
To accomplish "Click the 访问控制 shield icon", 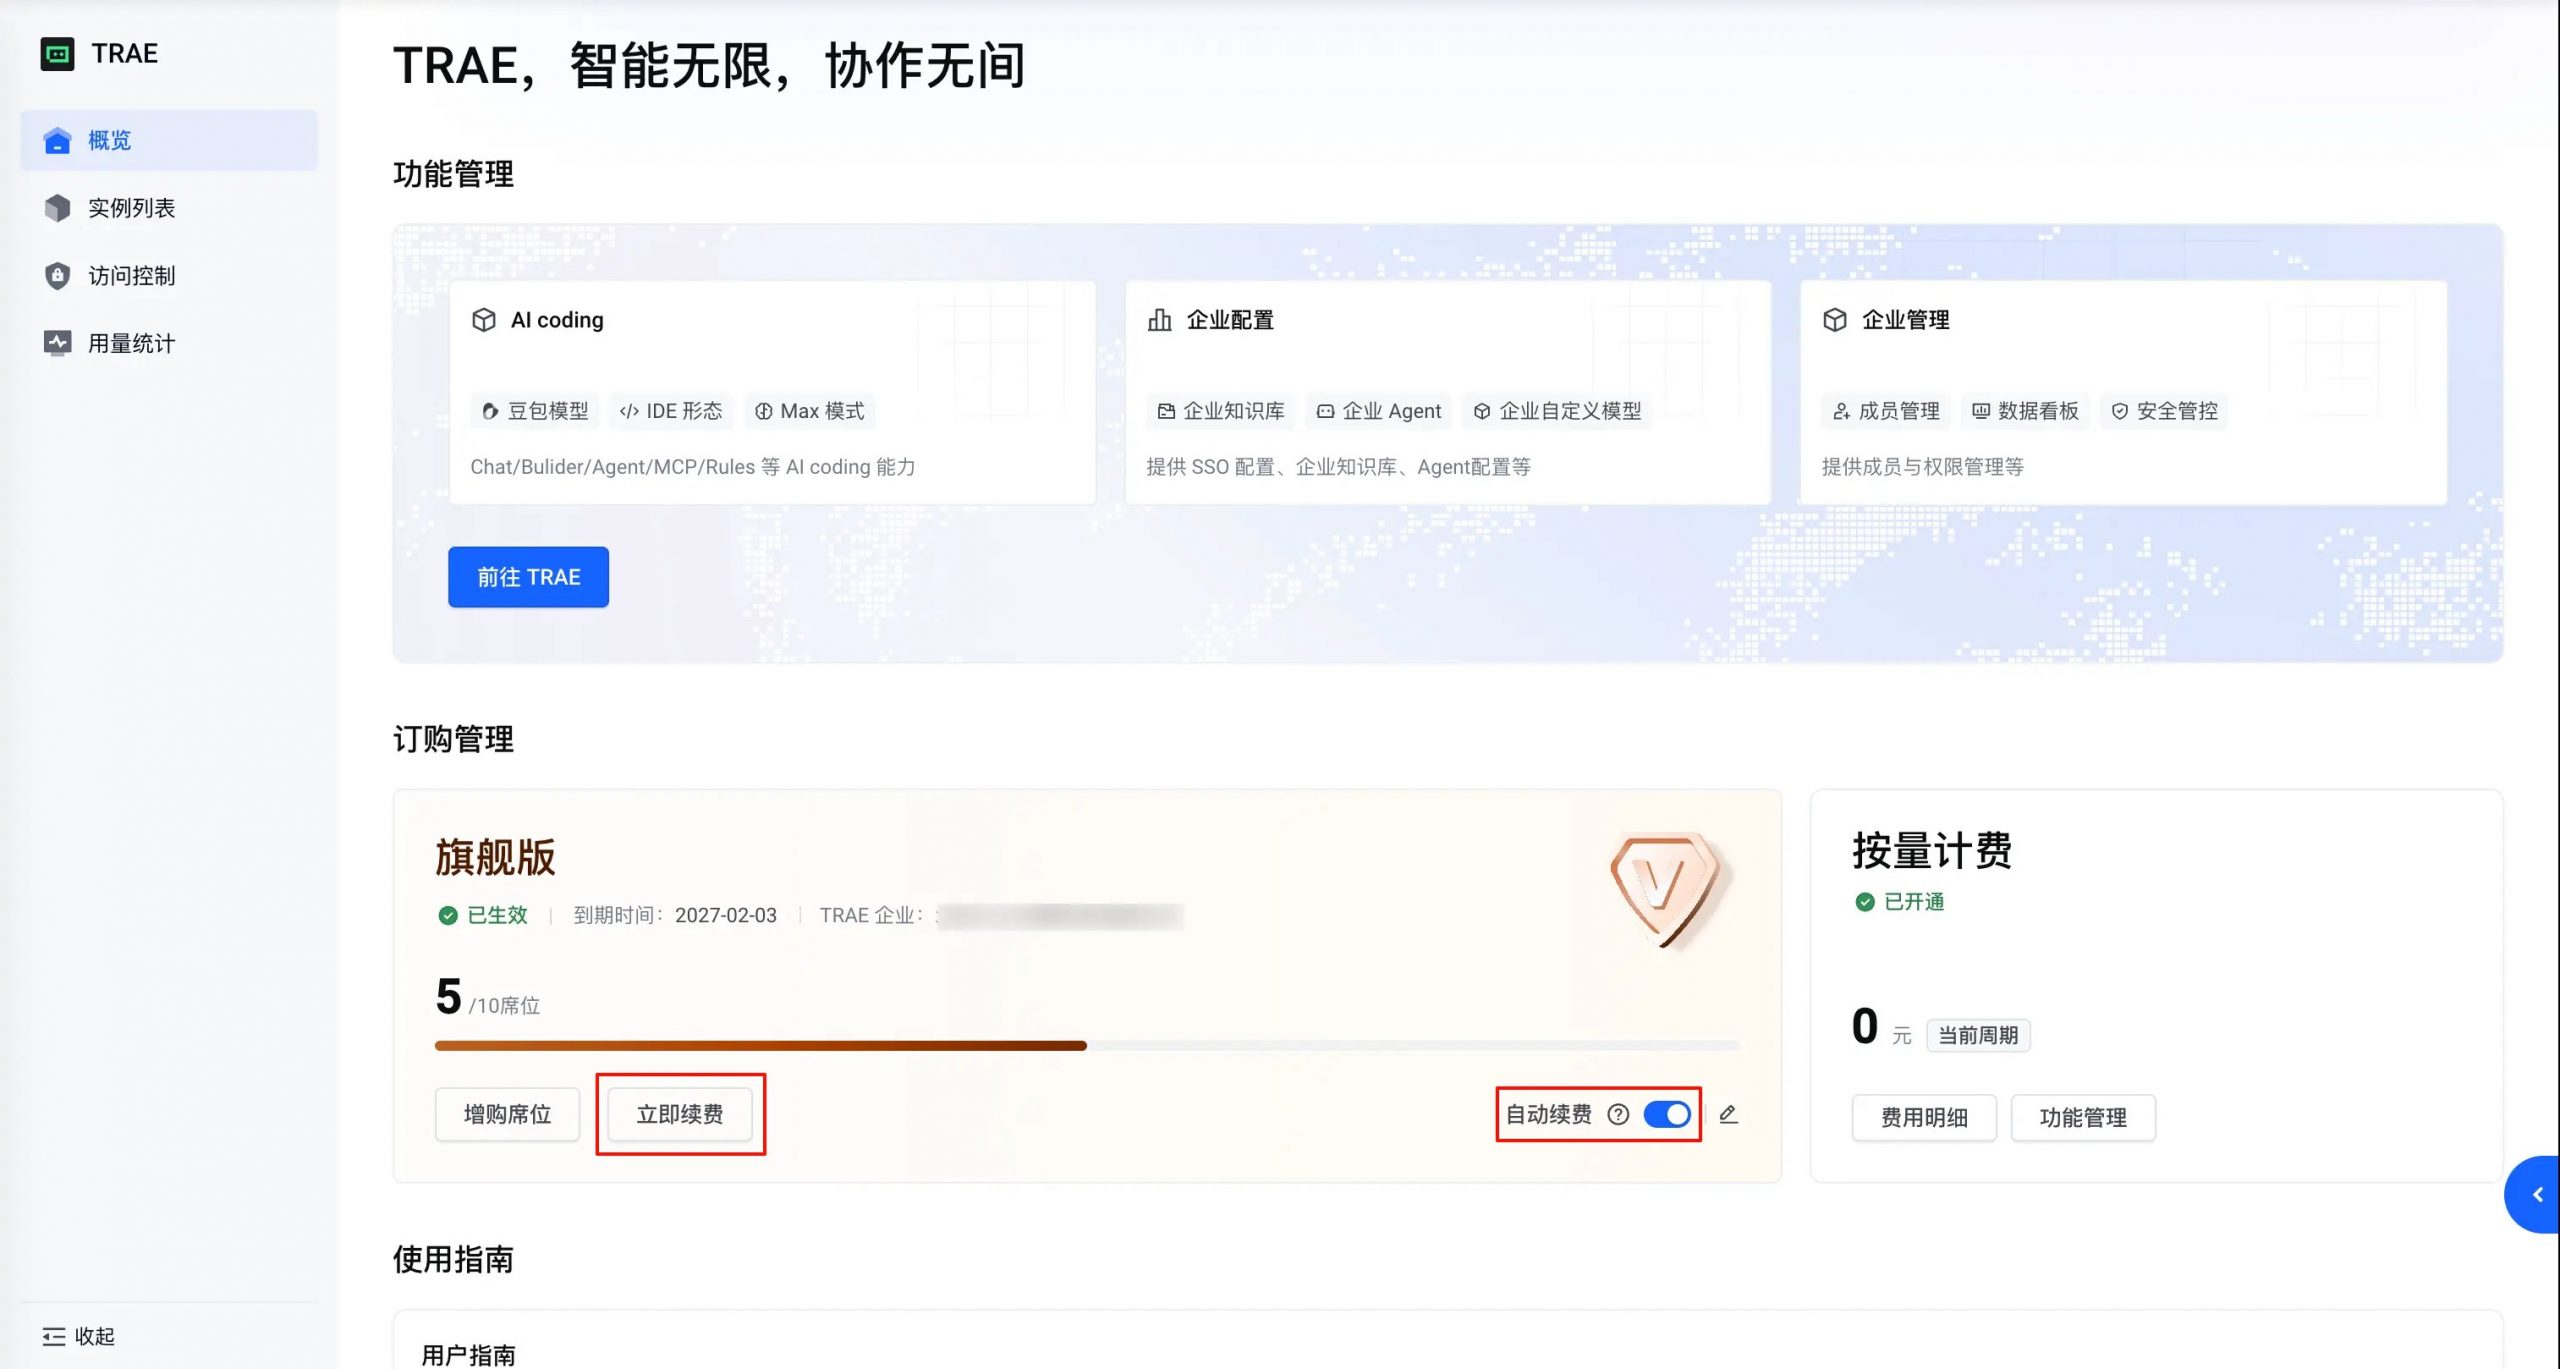I will tap(57, 275).
